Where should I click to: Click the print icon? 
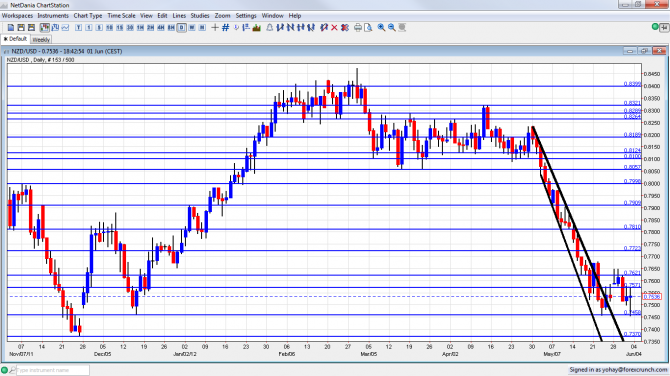tap(358, 28)
